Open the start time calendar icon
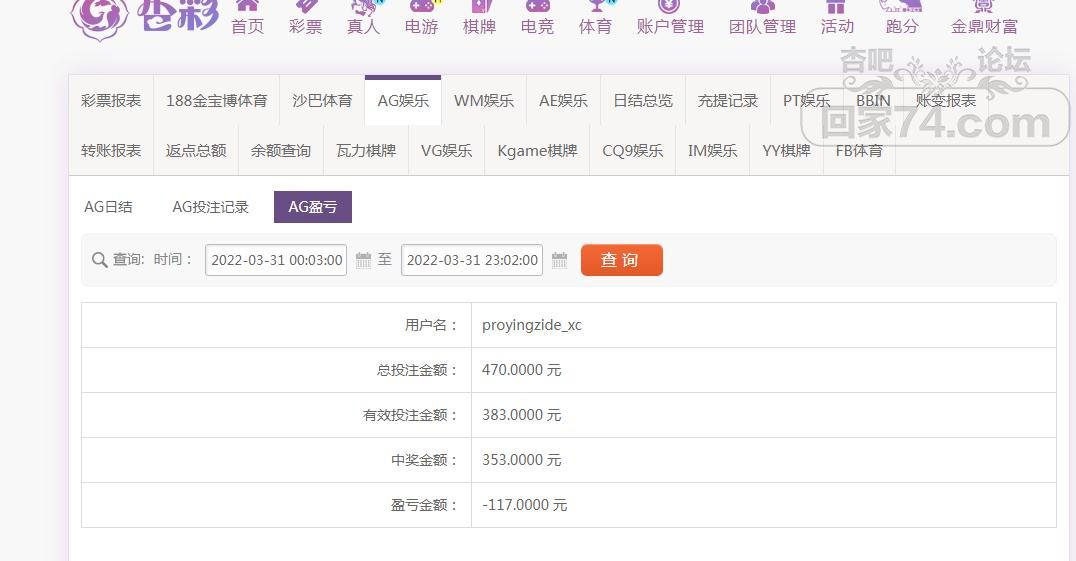1076x561 pixels. (363, 260)
